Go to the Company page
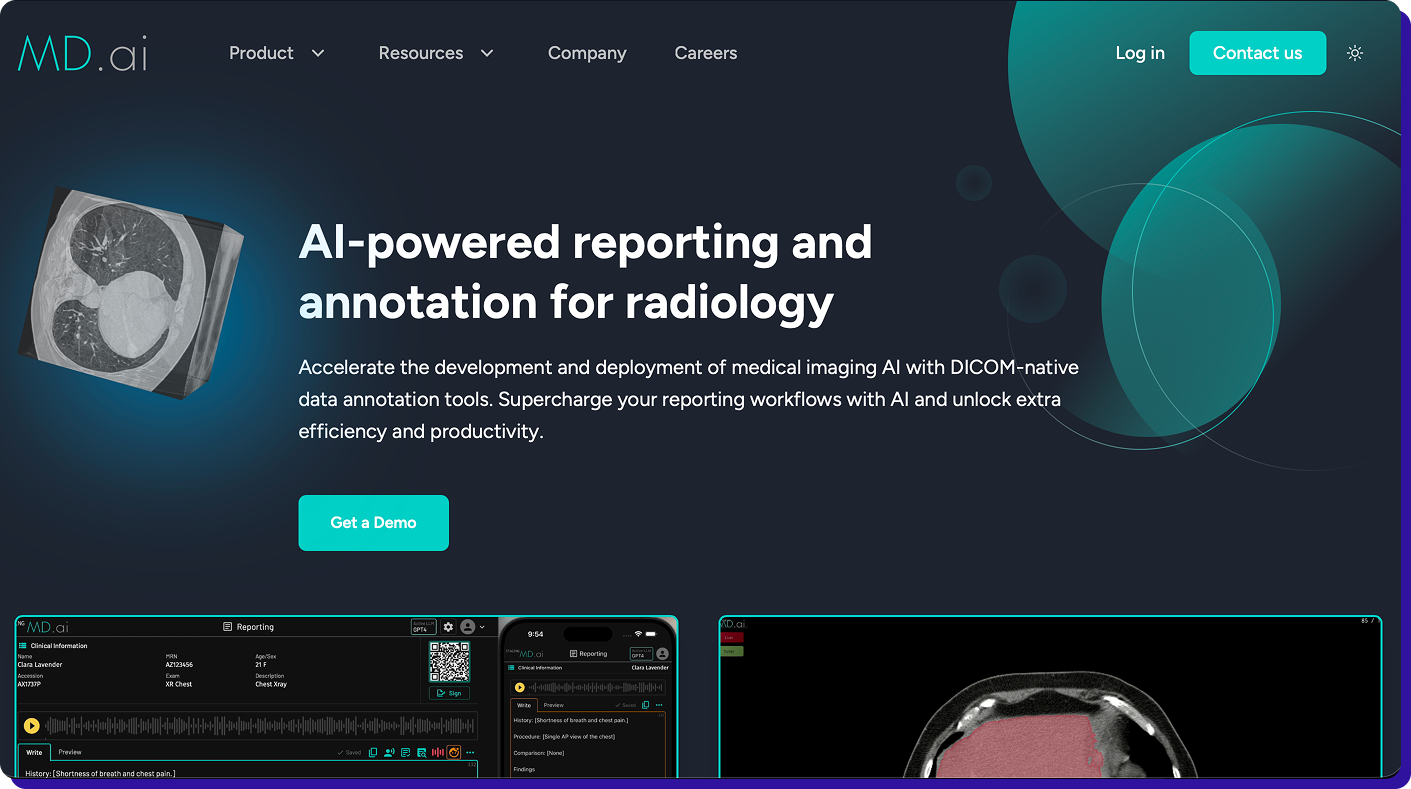 pyautogui.click(x=587, y=53)
